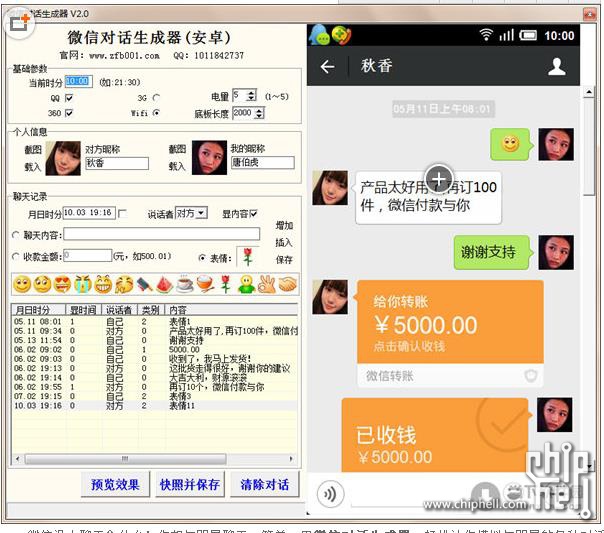Viewport: 604px width, 533px height.
Task: Click the 显时间 column header
Action: click(83, 310)
